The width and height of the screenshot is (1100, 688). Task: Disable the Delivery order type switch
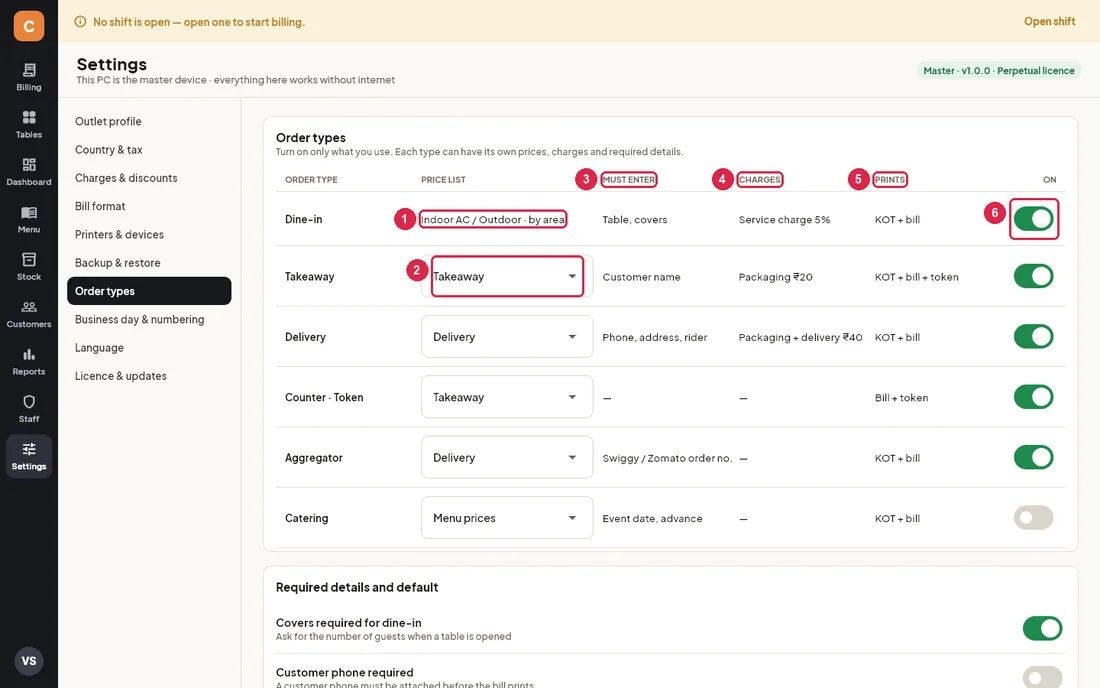click(x=1033, y=337)
